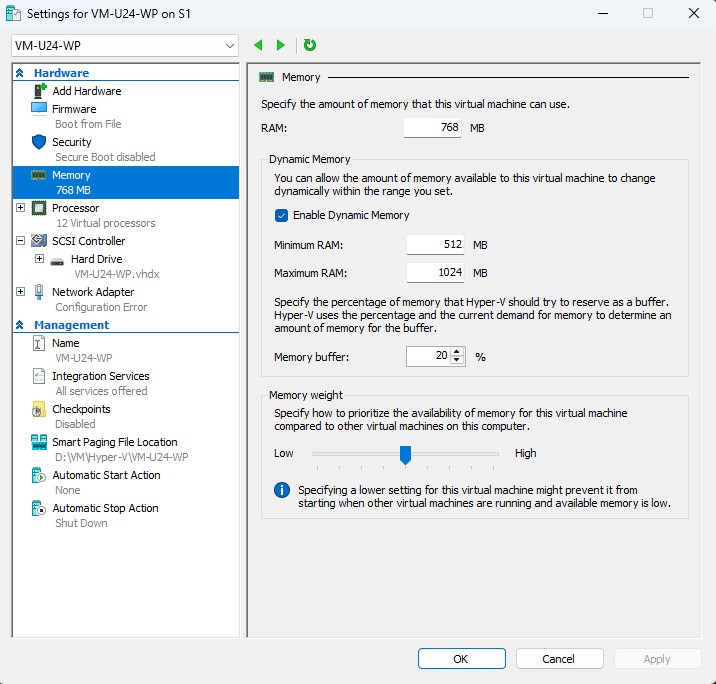
Task: Open the Integration Services icon
Action: pyautogui.click(x=39, y=376)
